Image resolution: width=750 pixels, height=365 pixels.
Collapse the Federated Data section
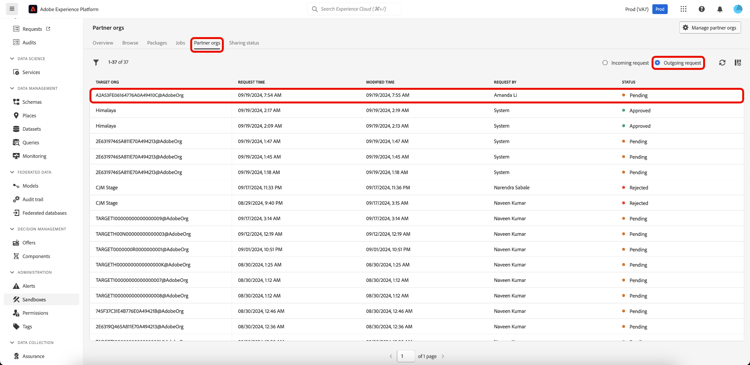point(12,172)
